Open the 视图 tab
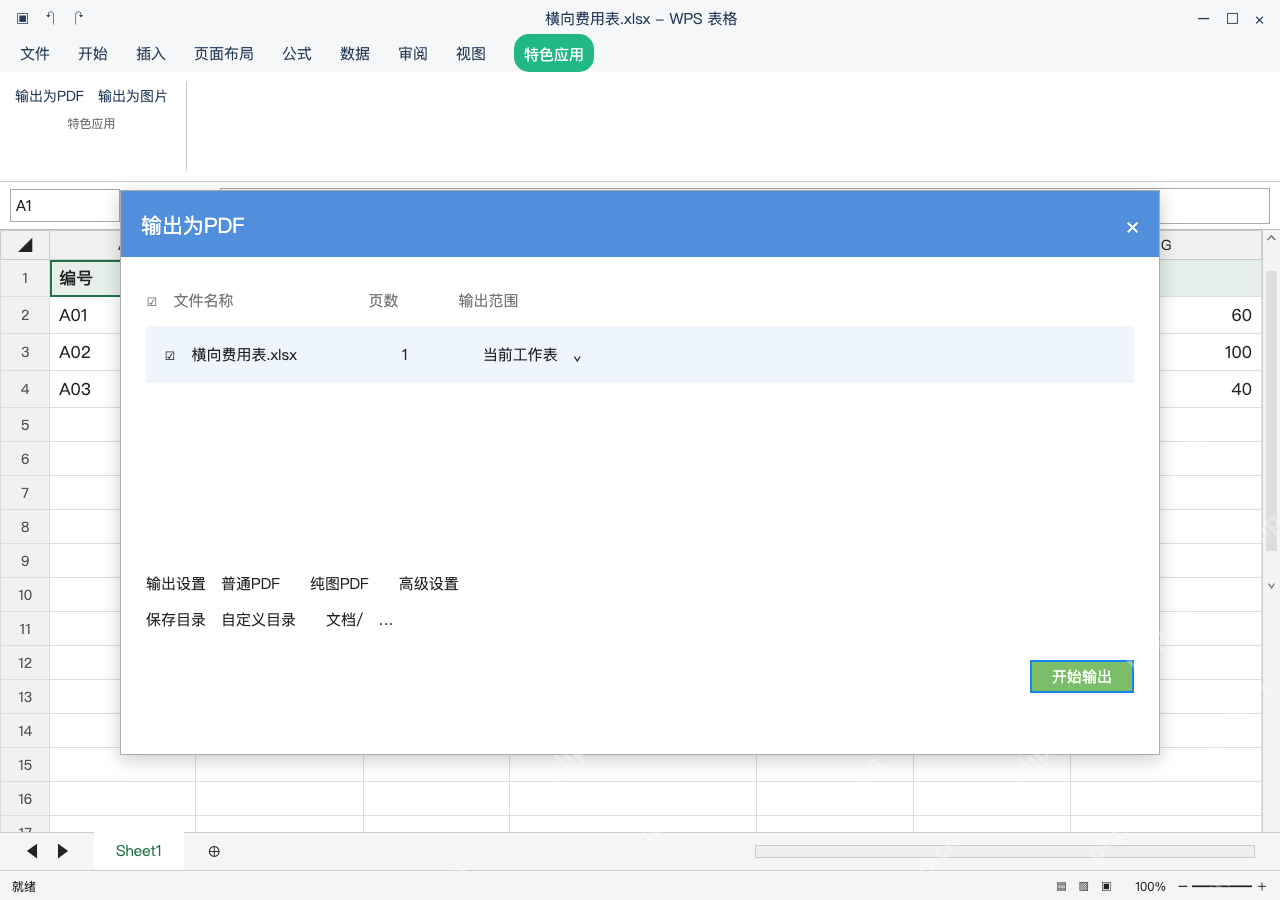This screenshot has height=900, width=1280. click(x=471, y=54)
